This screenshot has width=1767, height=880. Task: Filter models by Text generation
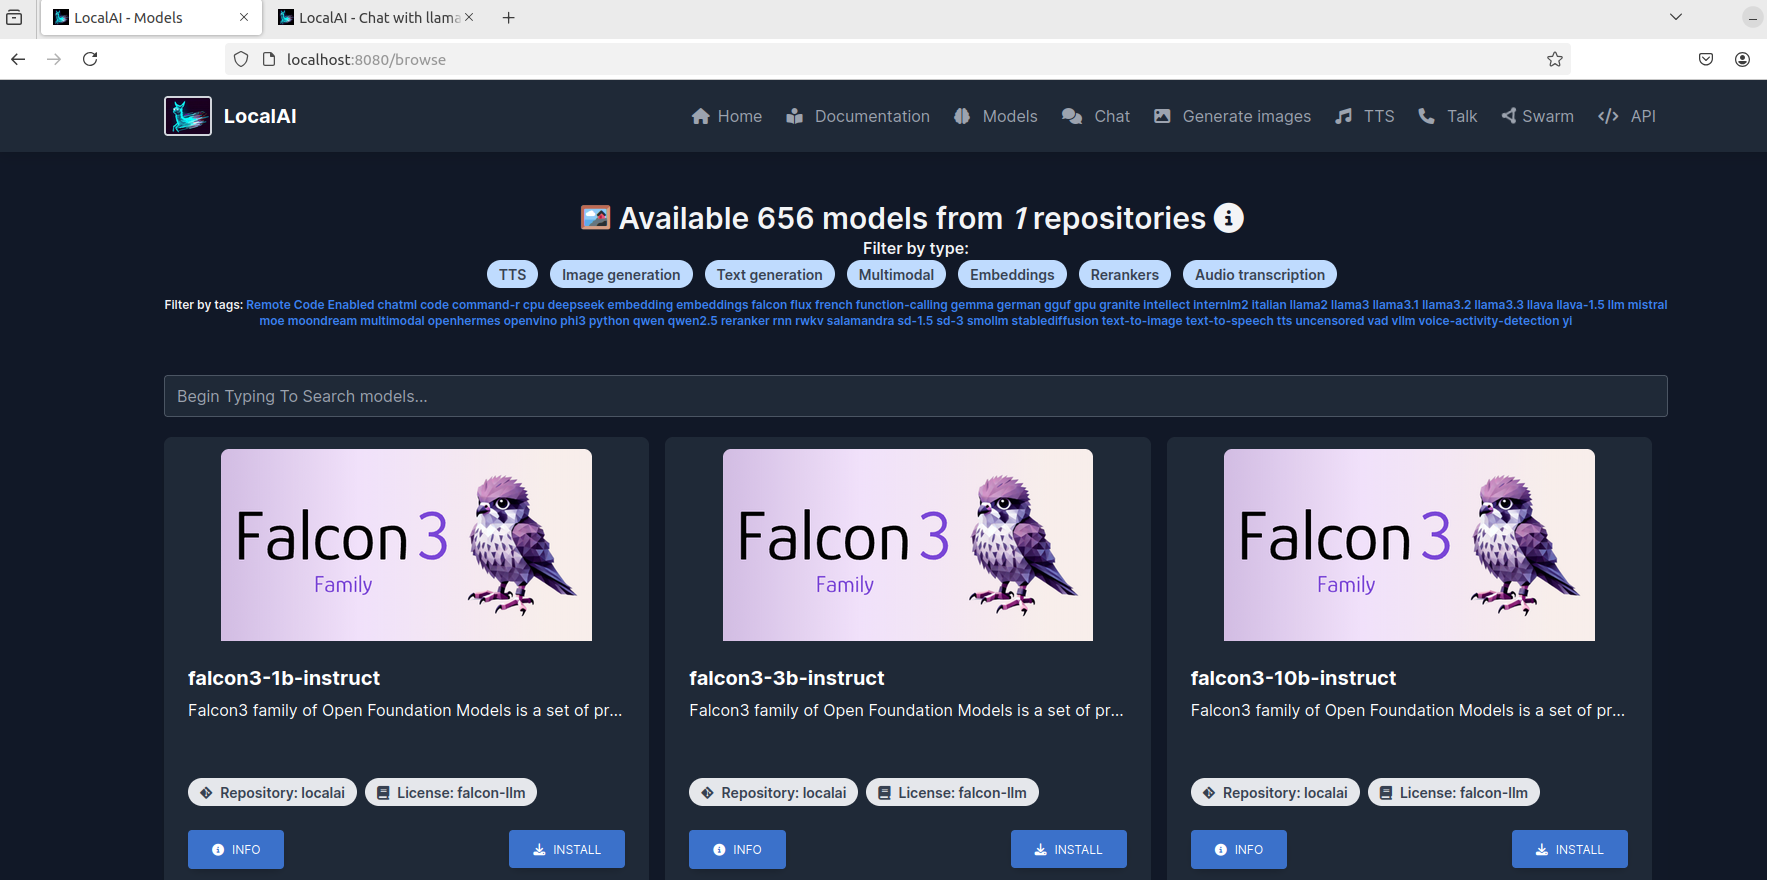(769, 274)
